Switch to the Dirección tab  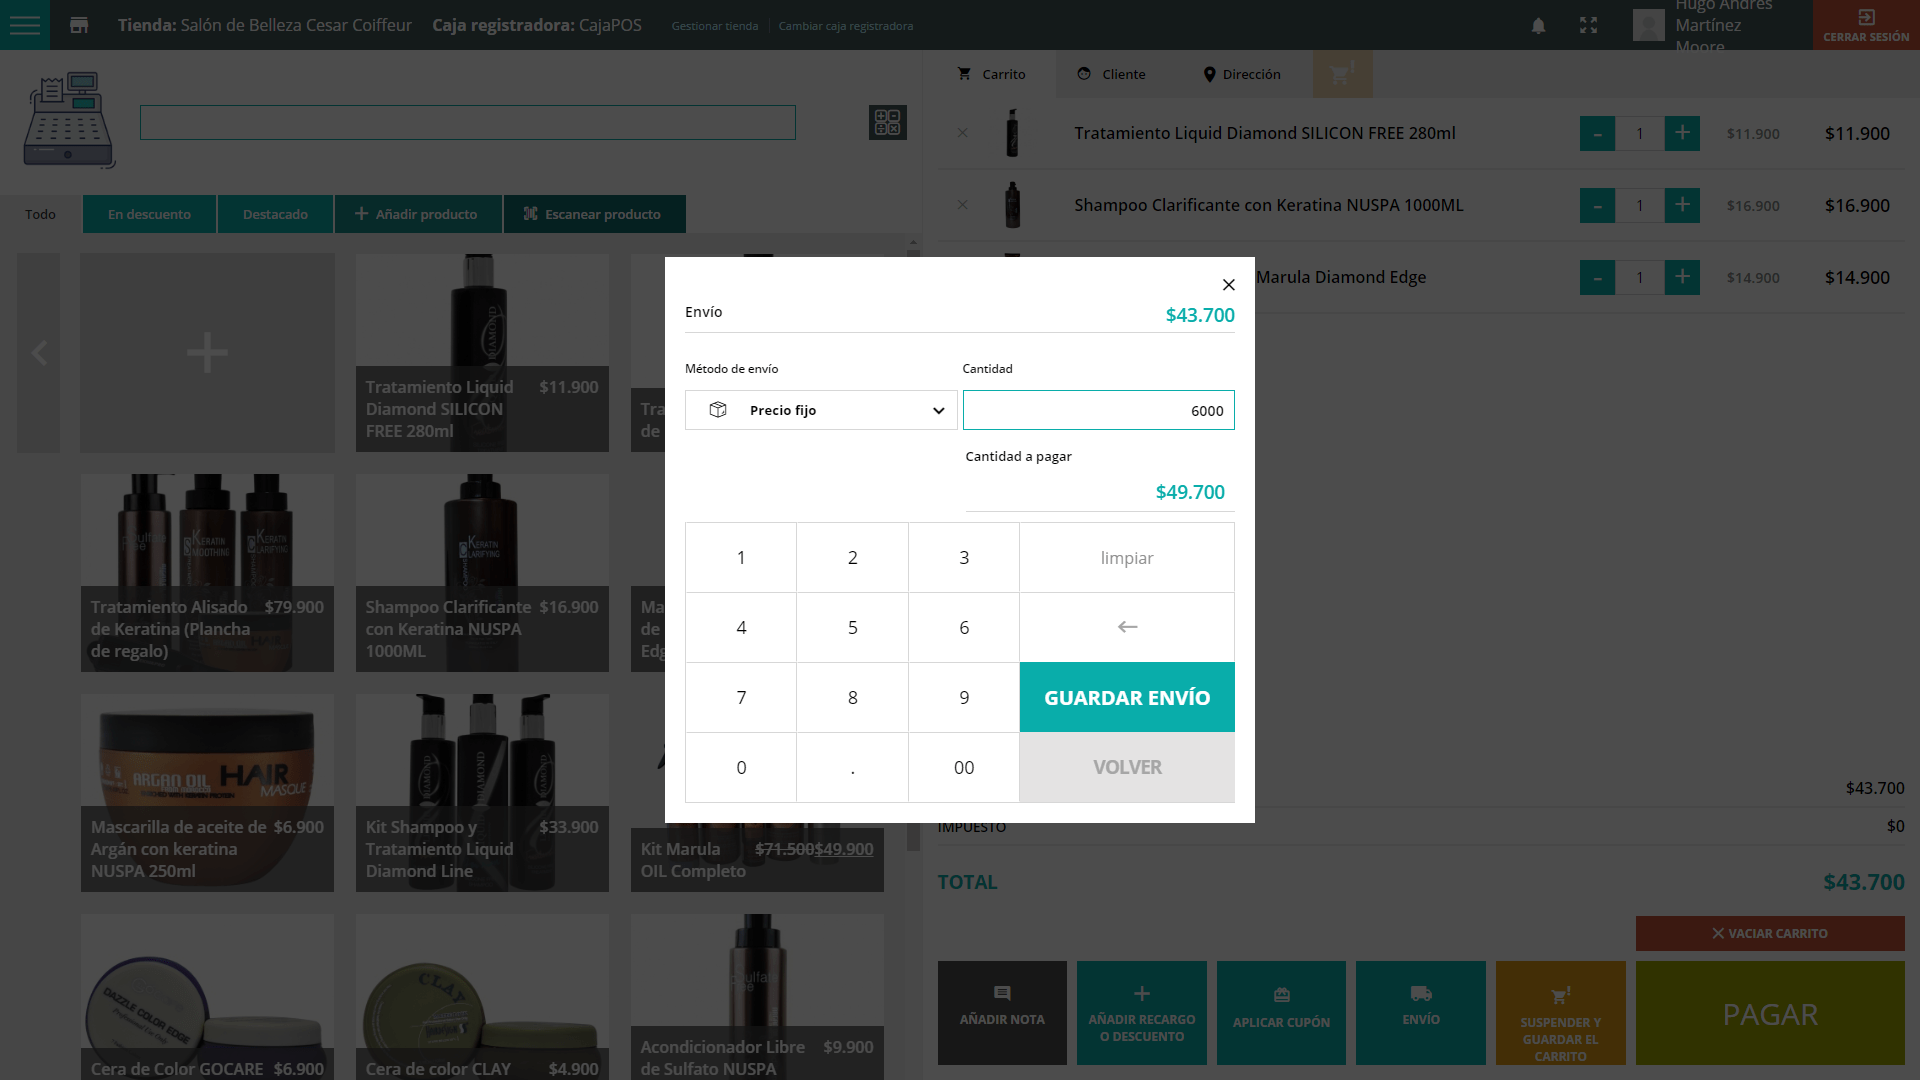pyautogui.click(x=1241, y=74)
